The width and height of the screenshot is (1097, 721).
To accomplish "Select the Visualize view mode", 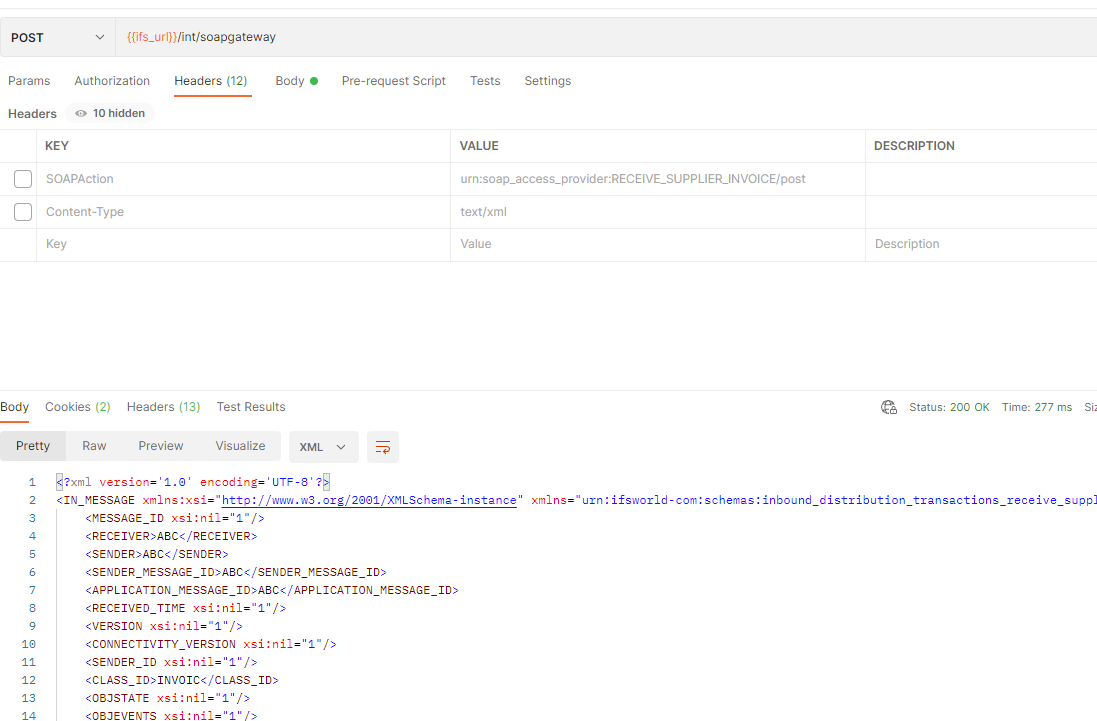I will [240, 446].
